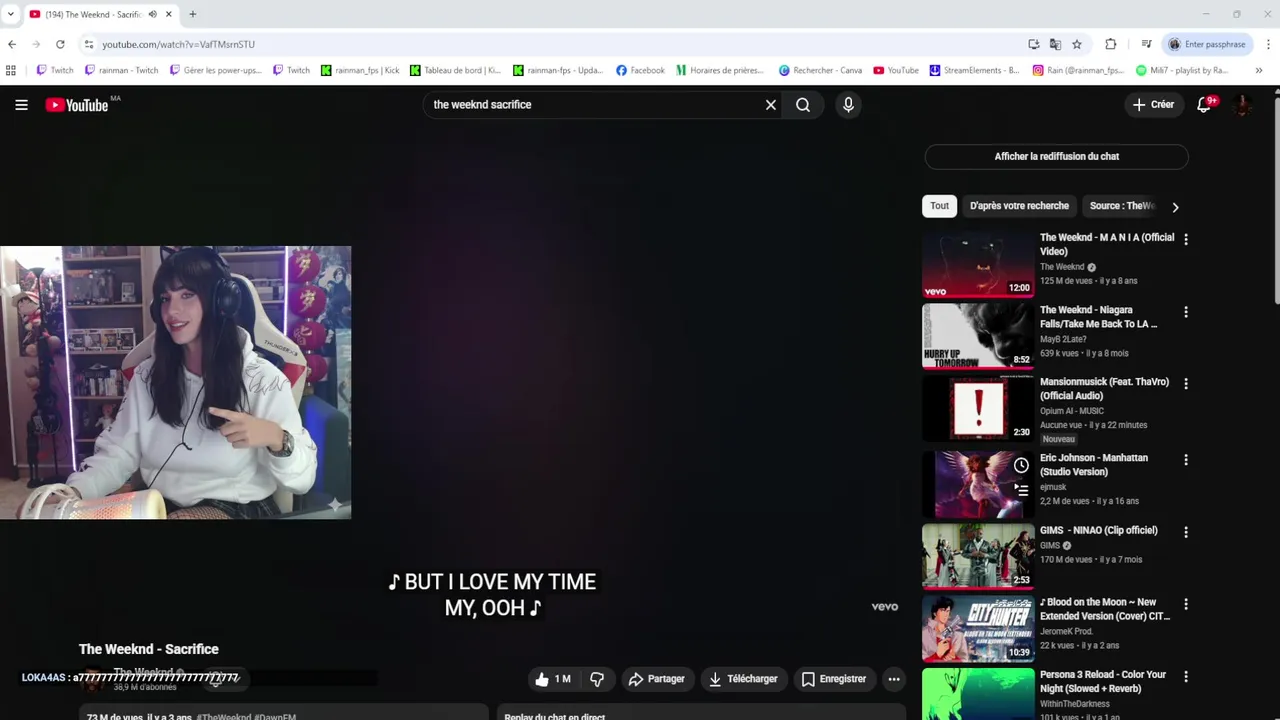Open GIMS NINAO thumbnail
1280x720 pixels.
coord(978,557)
